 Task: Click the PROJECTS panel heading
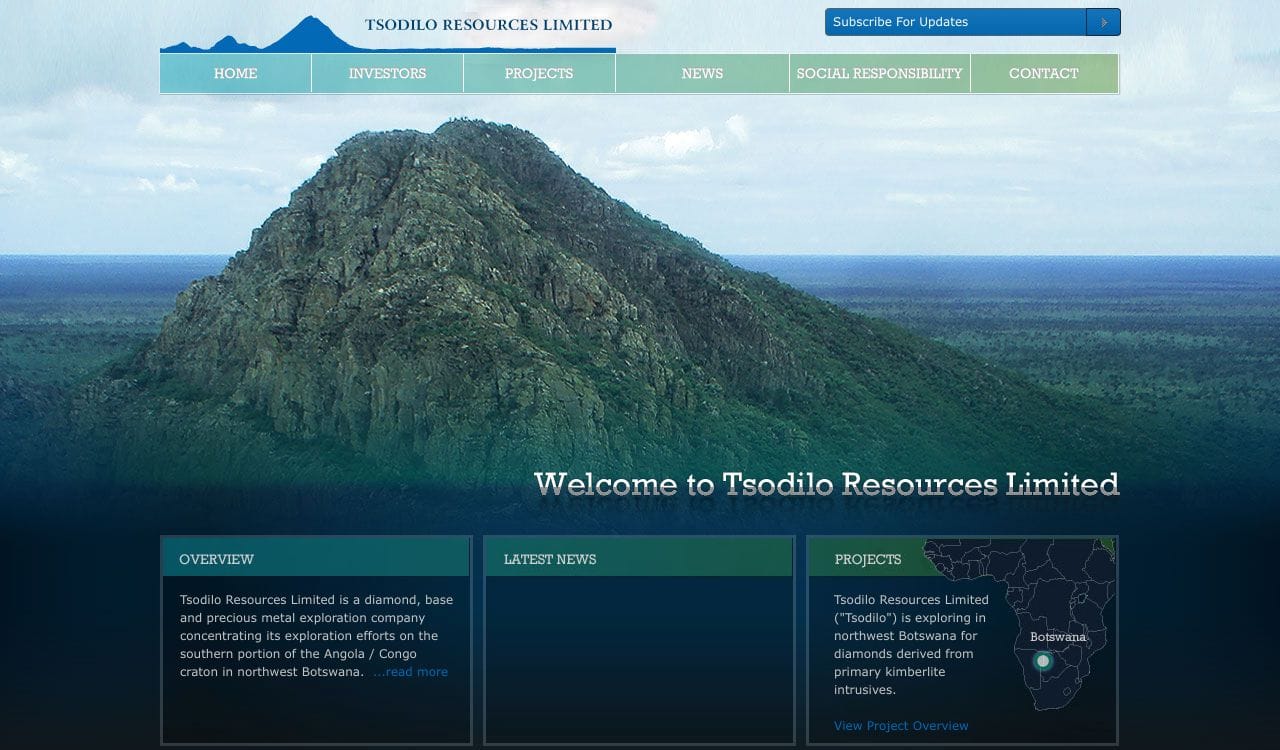click(868, 559)
